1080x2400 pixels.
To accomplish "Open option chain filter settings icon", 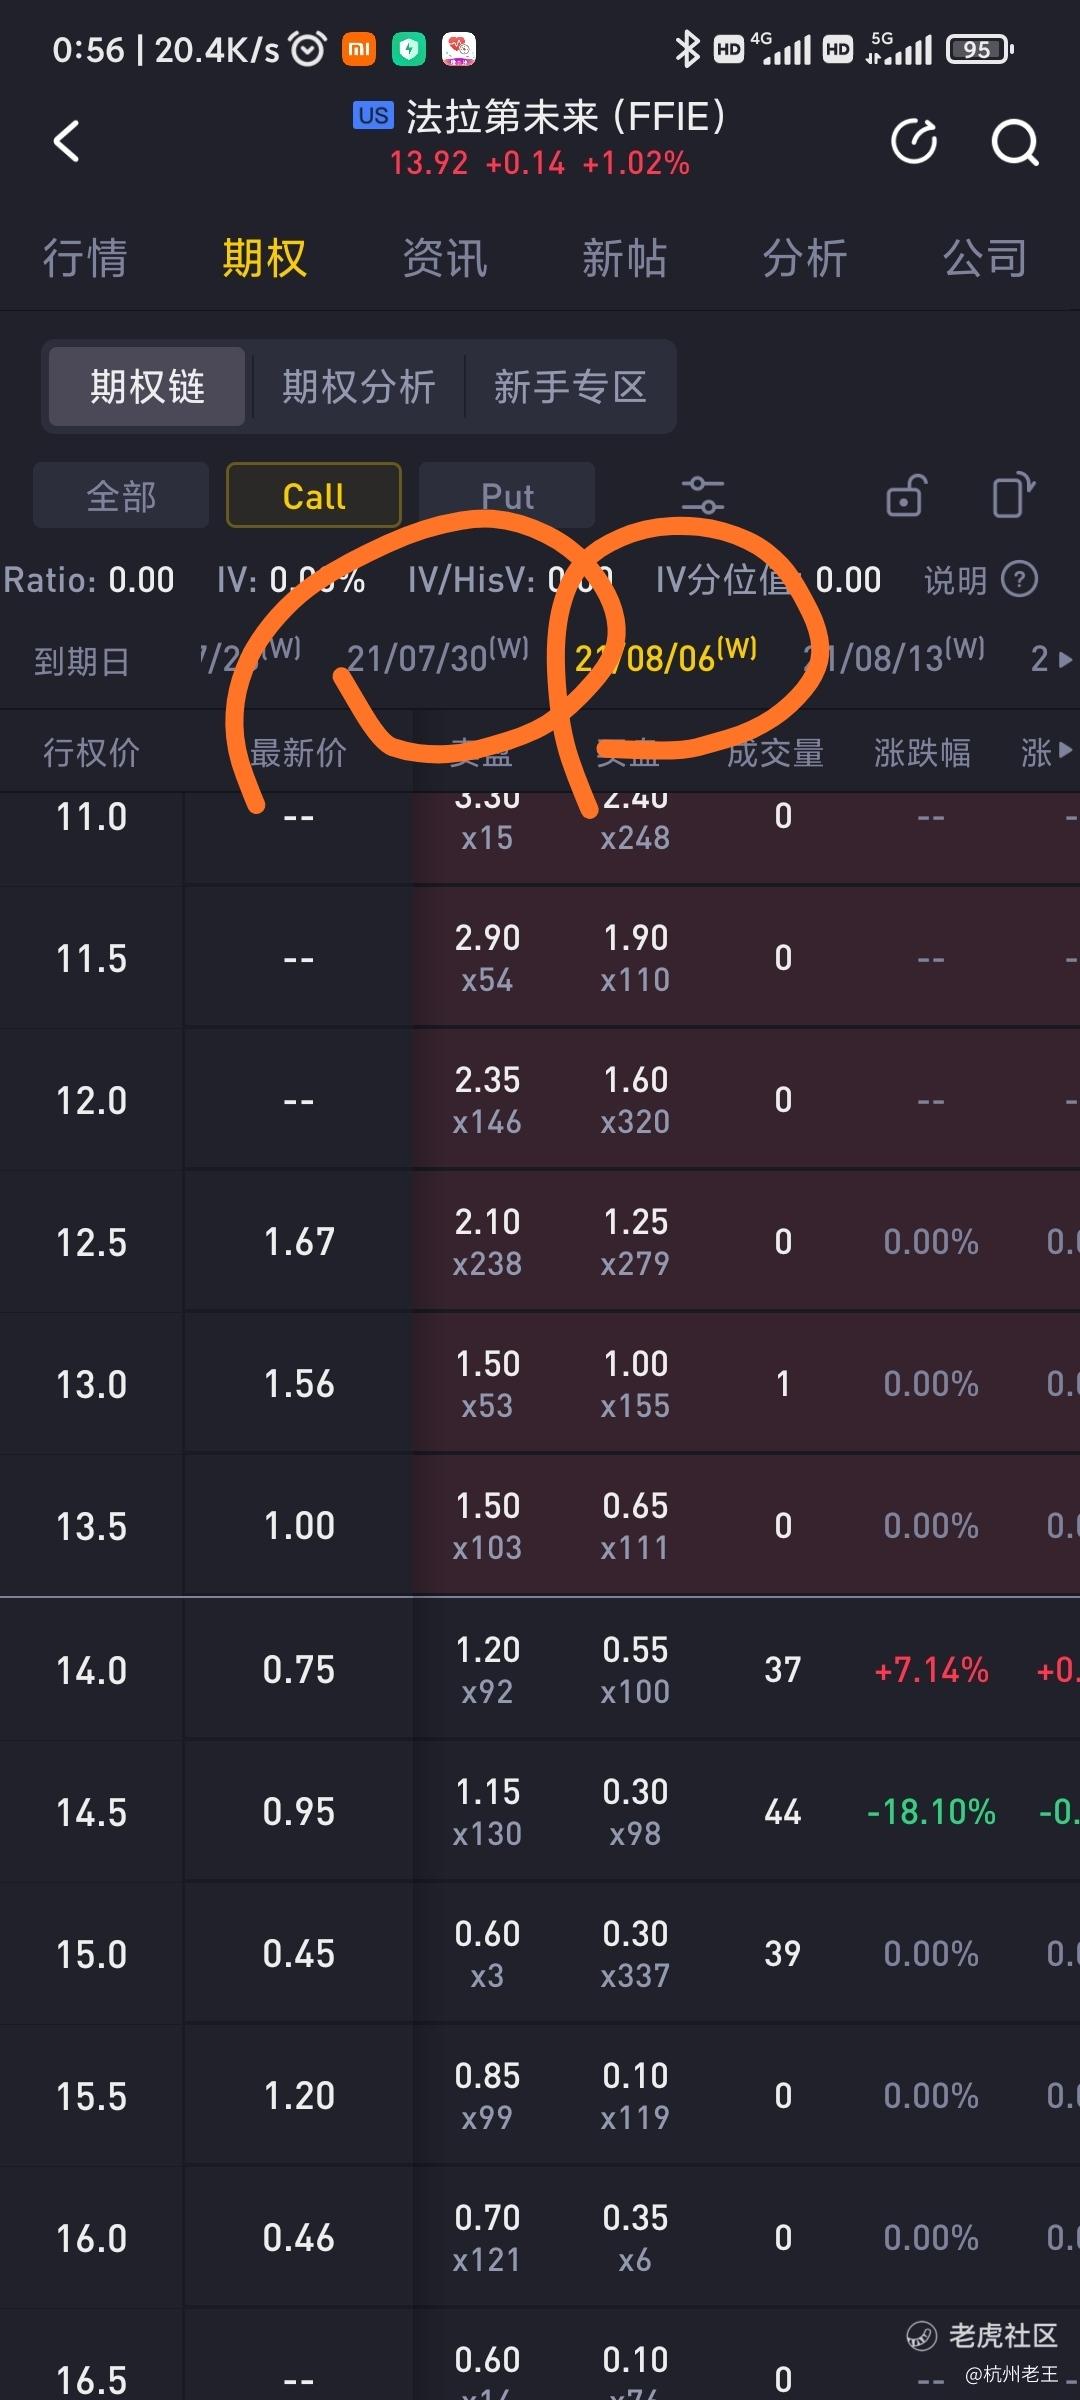I will point(702,495).
